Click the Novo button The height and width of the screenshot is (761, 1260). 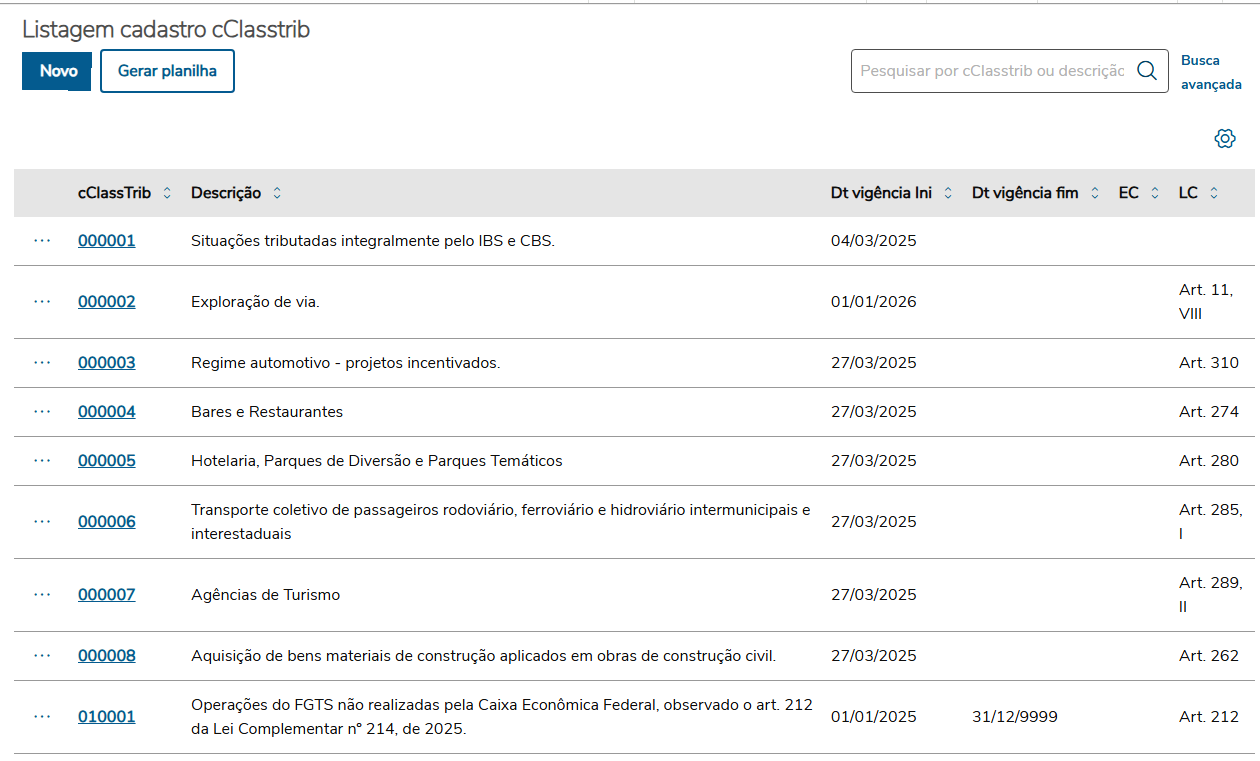58,71
